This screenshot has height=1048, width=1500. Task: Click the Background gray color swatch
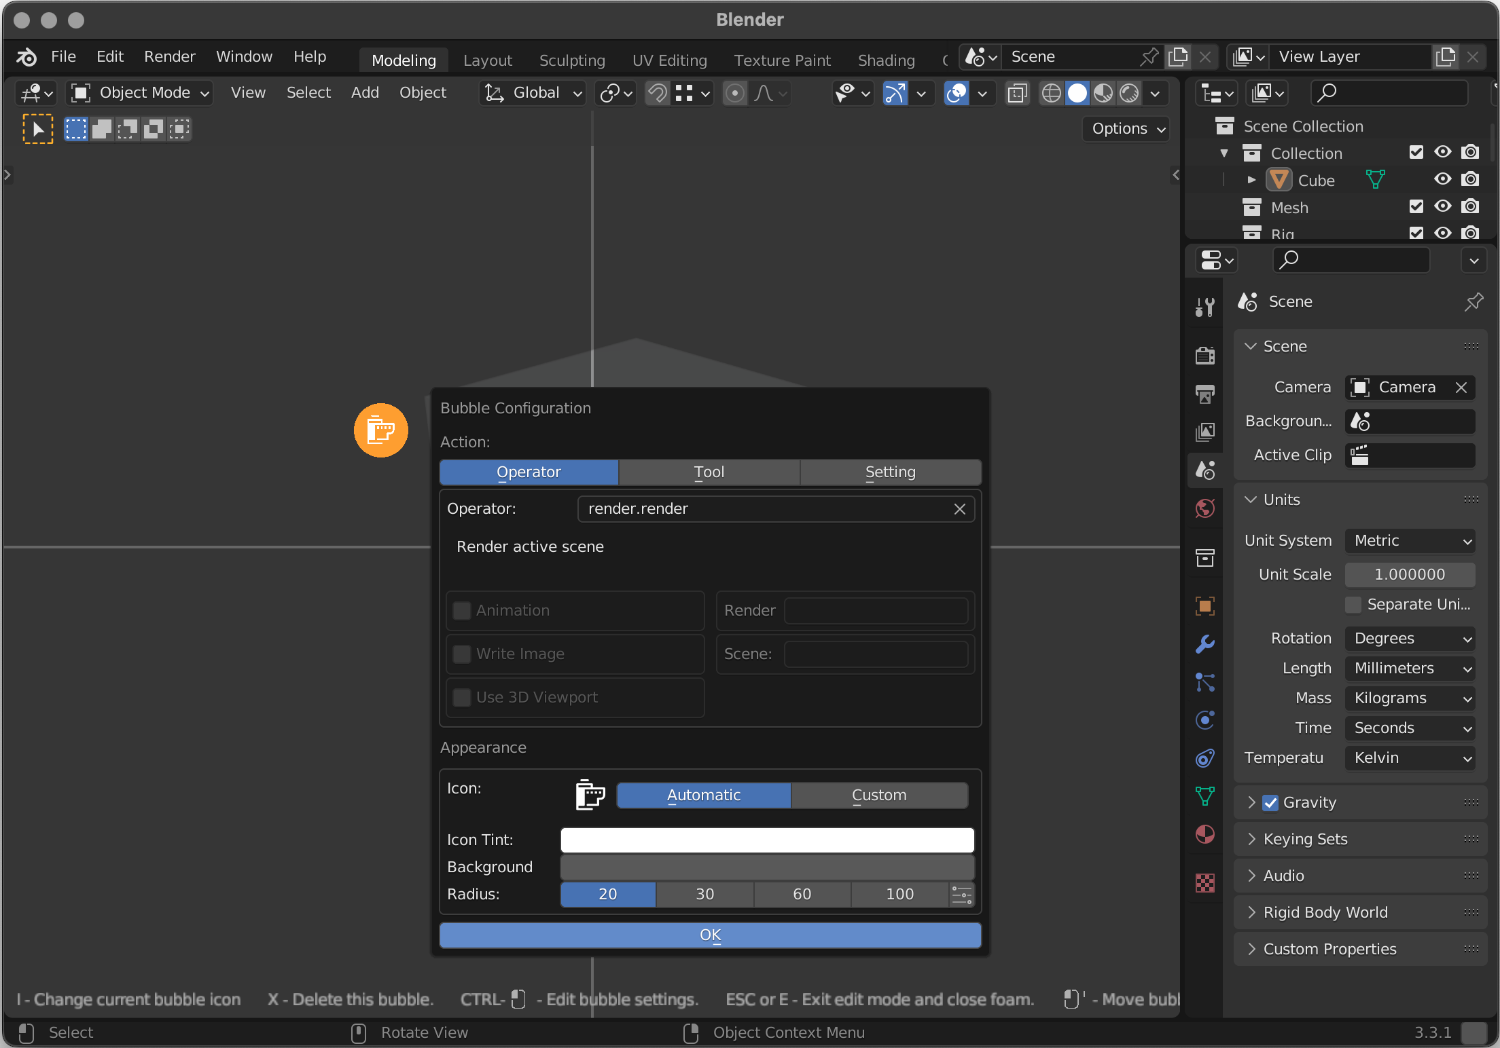pos(767,867)
